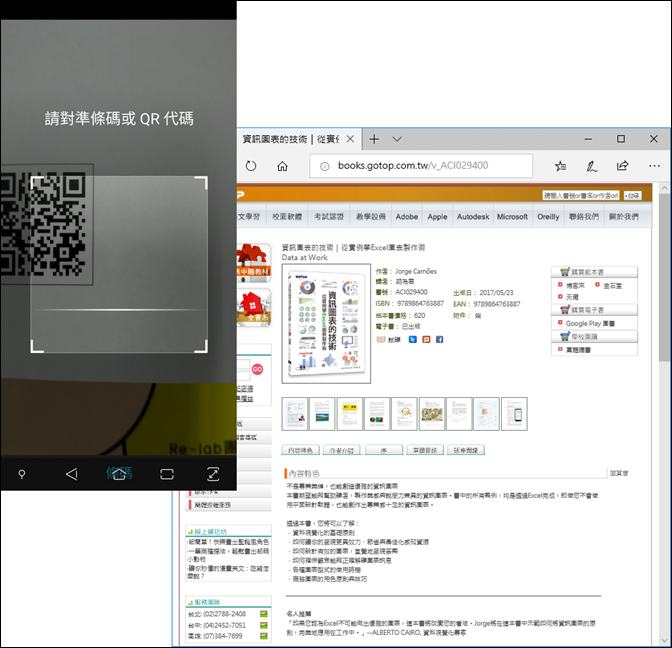The height and width of the screenshot is (648, 672).
Task: Open the 聯絡我們 navigation item
Action: tap(584, 217)
